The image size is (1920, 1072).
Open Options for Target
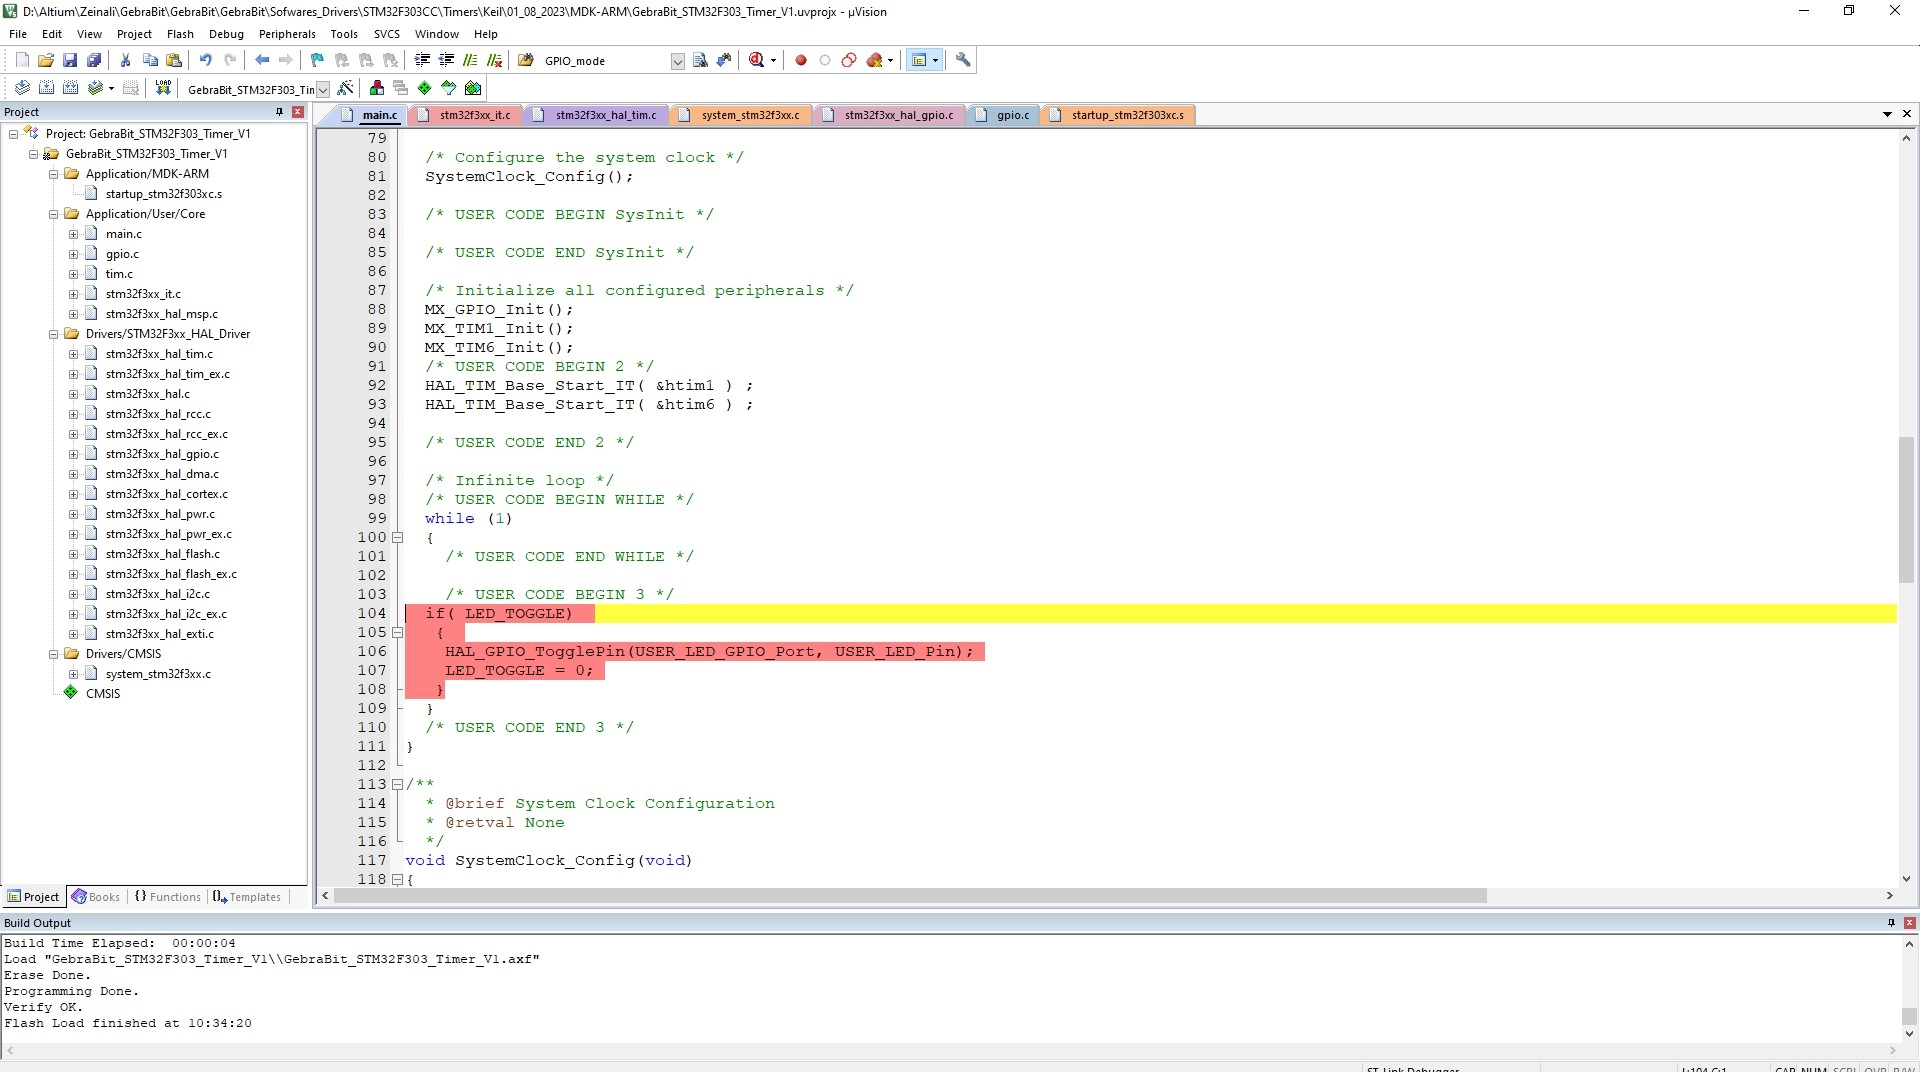346,88
